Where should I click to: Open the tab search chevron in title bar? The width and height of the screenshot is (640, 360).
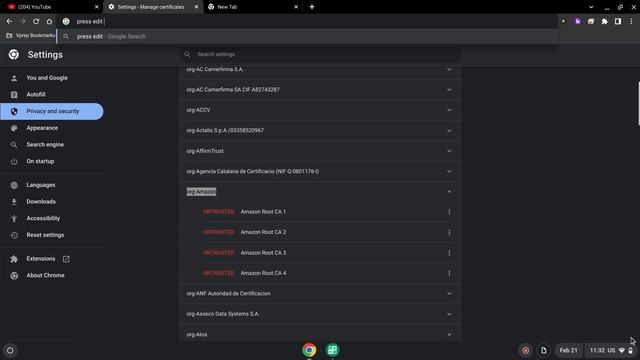[x=591, y=7]
